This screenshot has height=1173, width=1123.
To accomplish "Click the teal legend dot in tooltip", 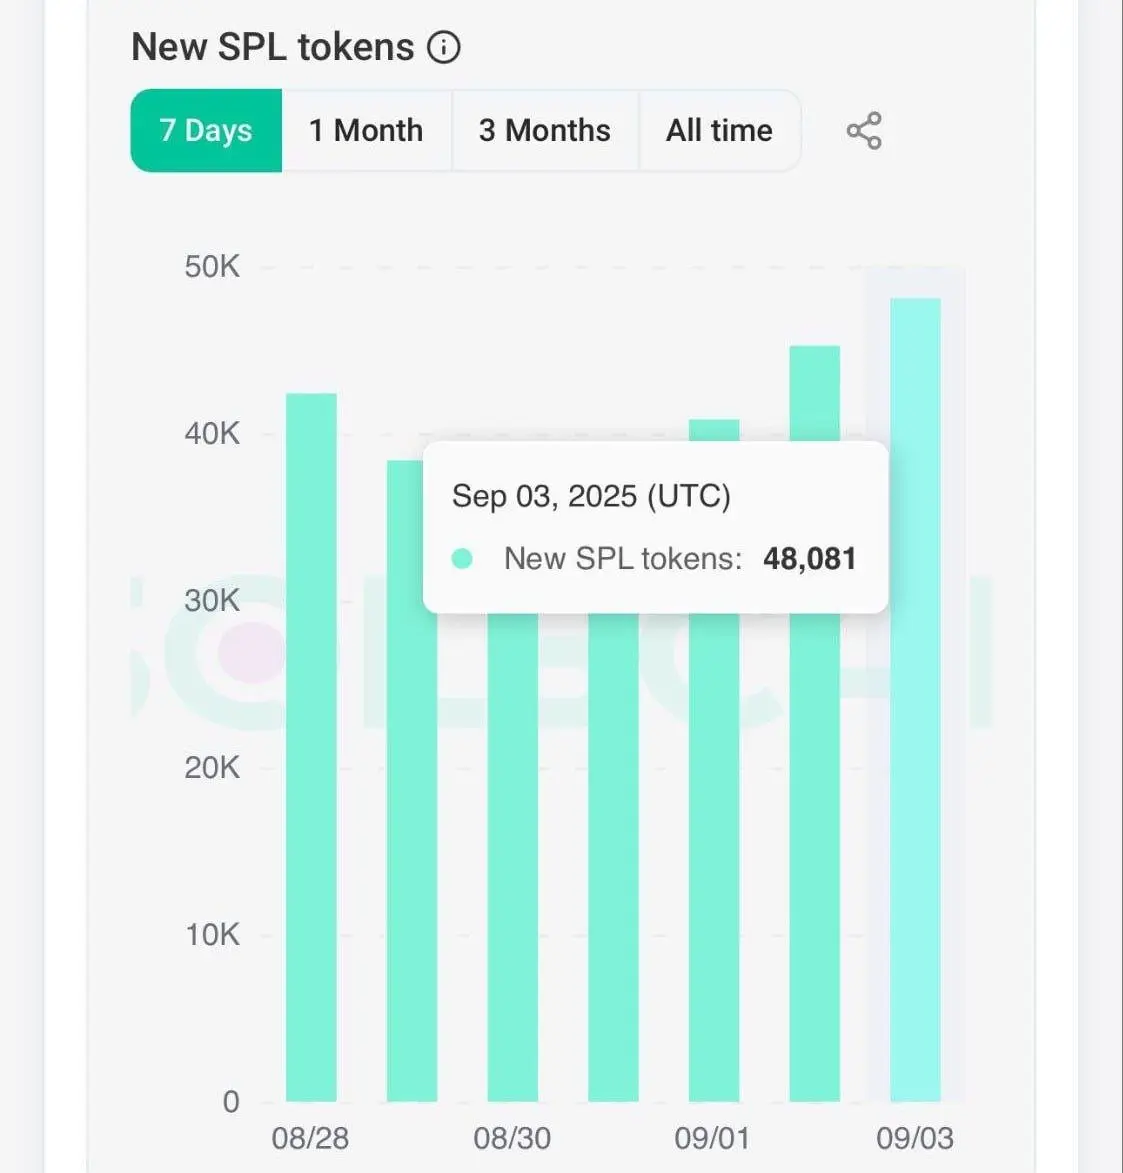I will (462, 559).
